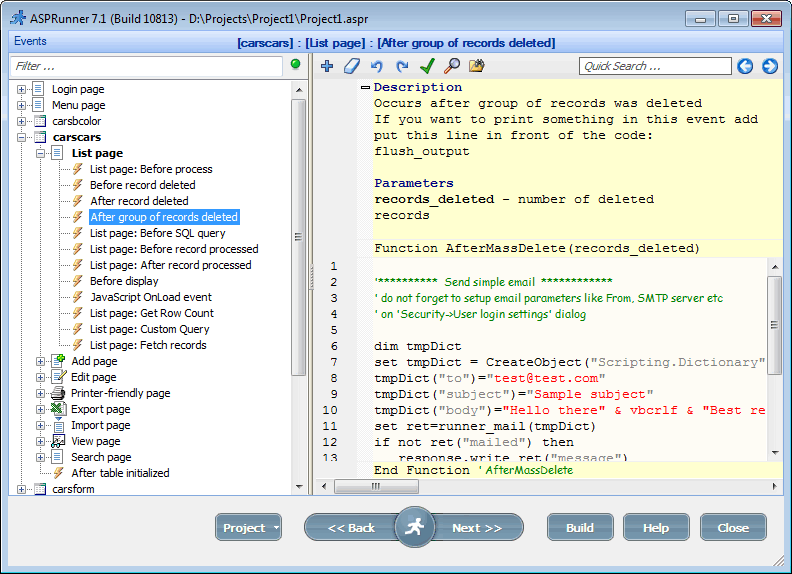Select After group of records deleted event
The height and width of the screenshot is (574, 792).
164,217
